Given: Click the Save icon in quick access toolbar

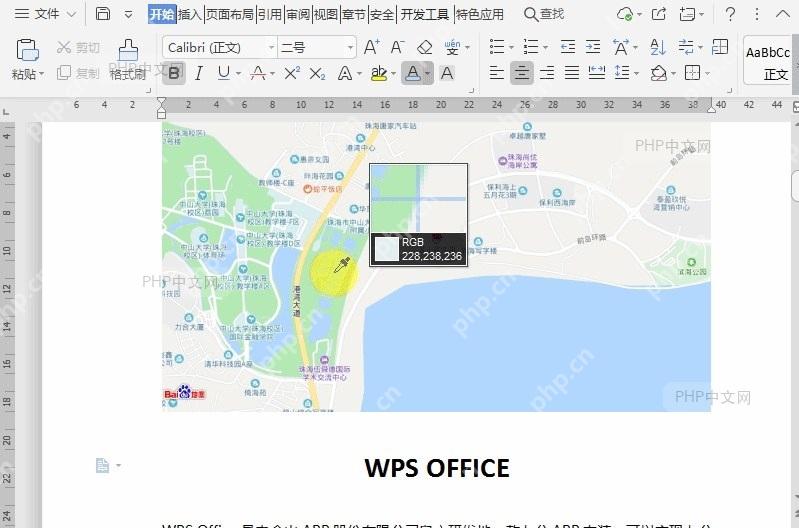Looking at the screenshot, I should click(103, 14).
